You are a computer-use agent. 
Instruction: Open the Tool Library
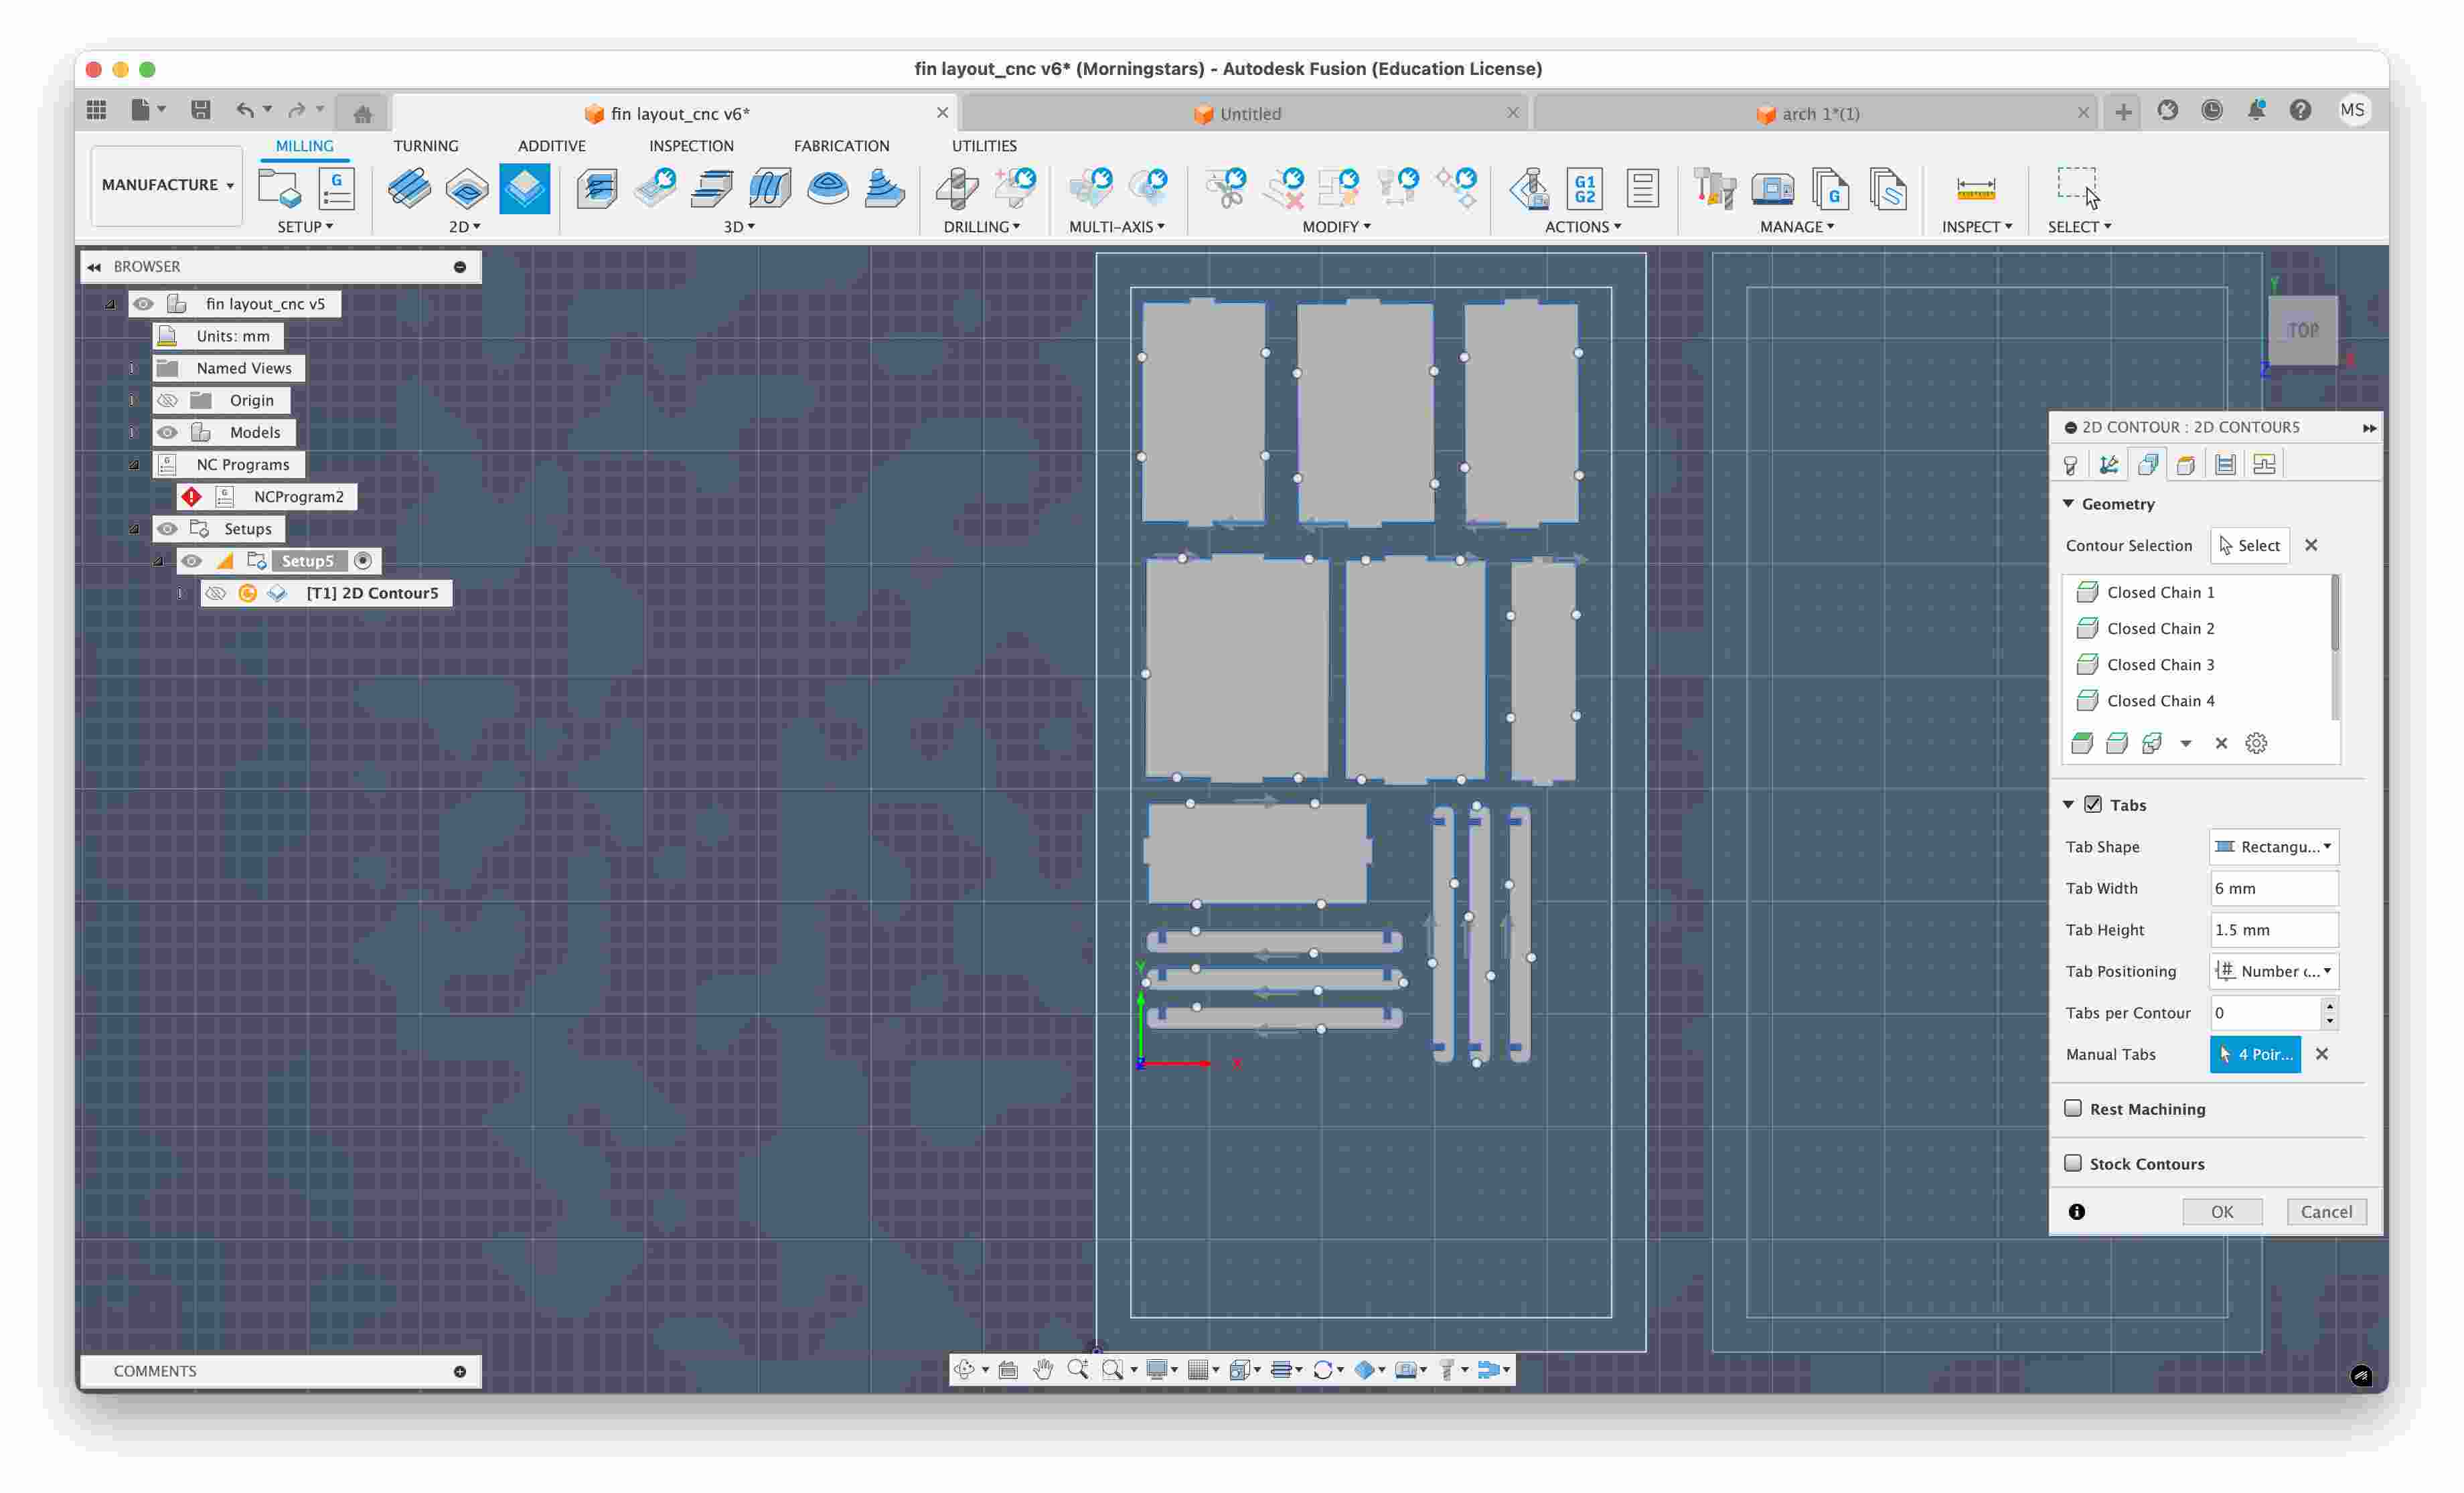tap(1714, 188)
